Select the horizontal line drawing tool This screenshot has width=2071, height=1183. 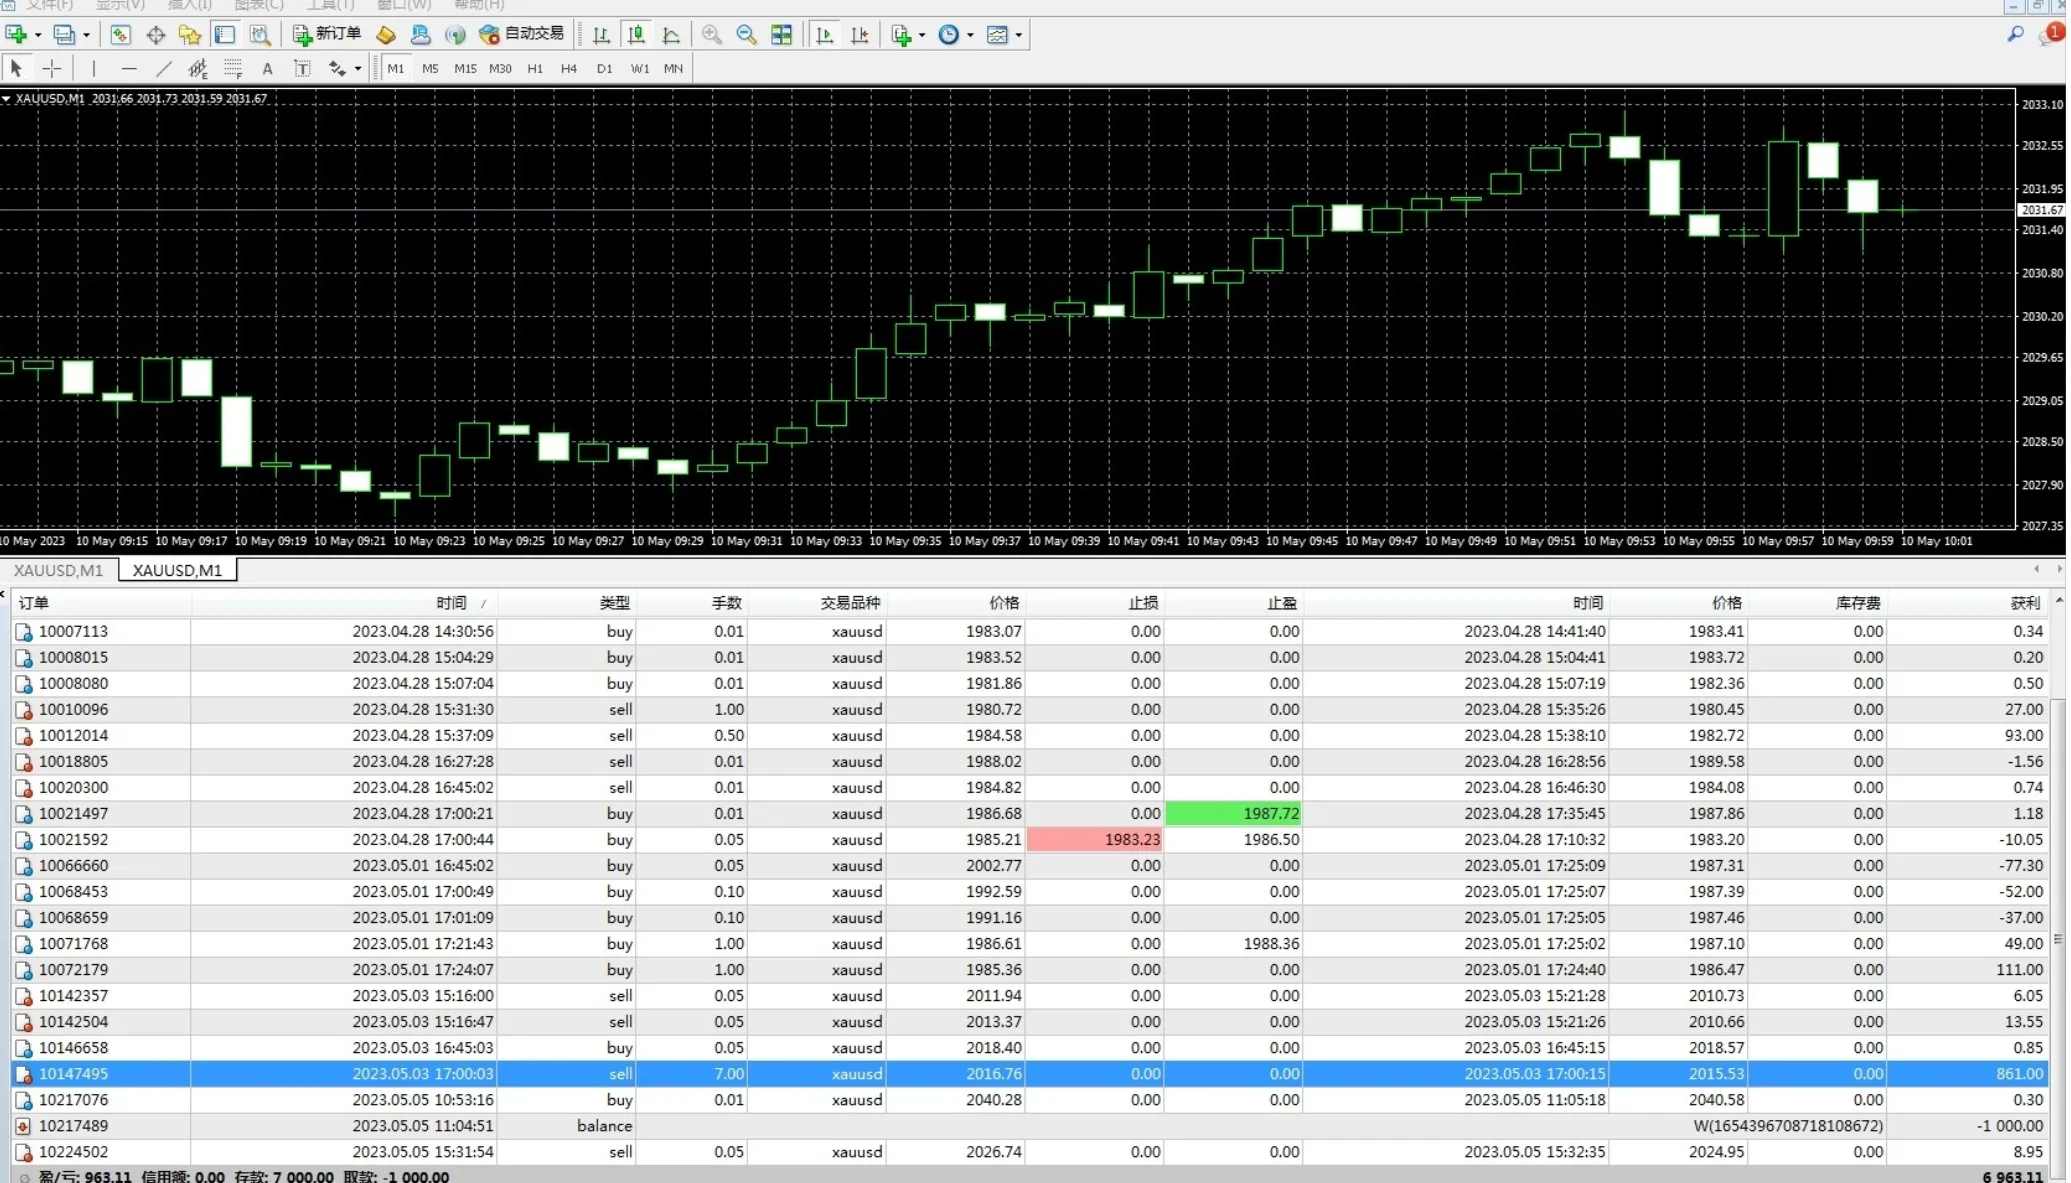(x=128, y=68)
